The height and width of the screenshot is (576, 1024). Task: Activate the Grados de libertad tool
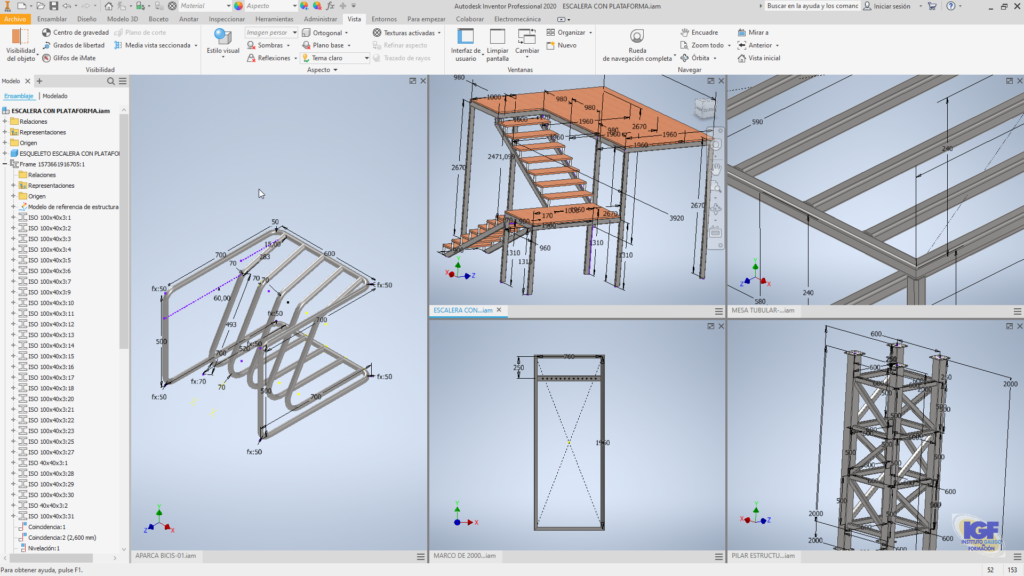click(48, 45)
